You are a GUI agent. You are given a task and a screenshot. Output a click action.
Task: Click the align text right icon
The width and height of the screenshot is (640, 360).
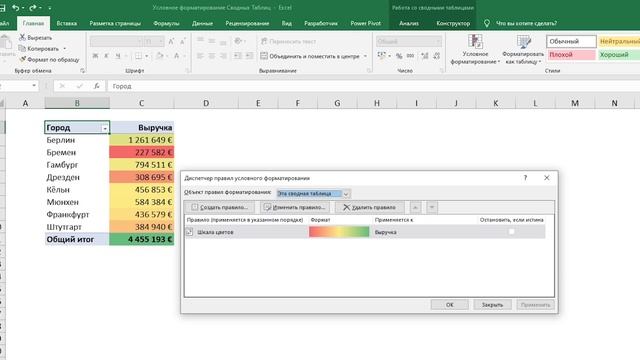click(x=223, y=56)
